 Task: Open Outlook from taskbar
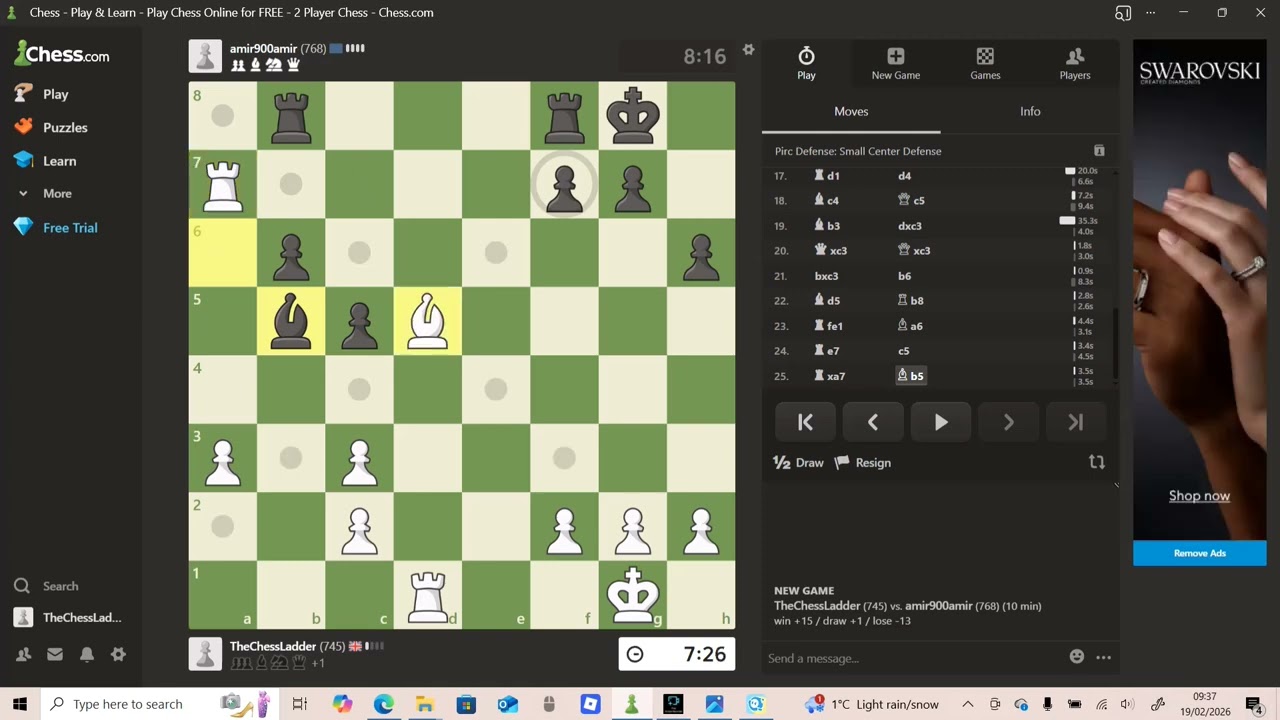pyautogui.click(x=507, y=704)
